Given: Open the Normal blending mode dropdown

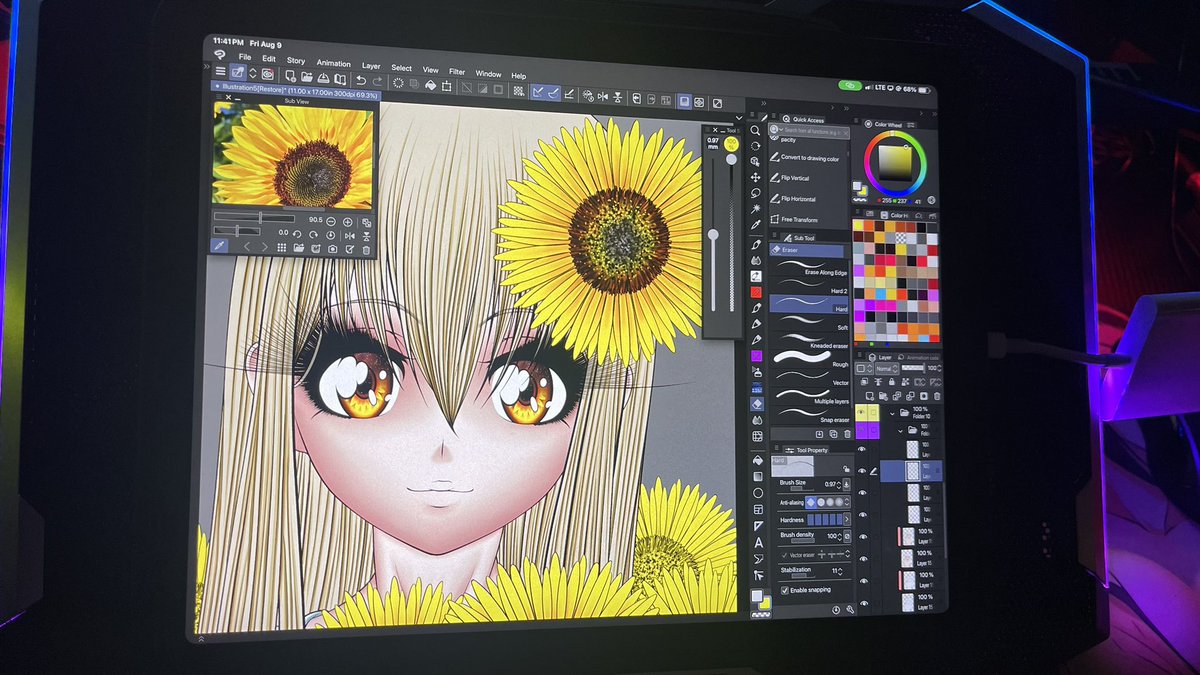Looking at the screenshot, I should [887, 368].
